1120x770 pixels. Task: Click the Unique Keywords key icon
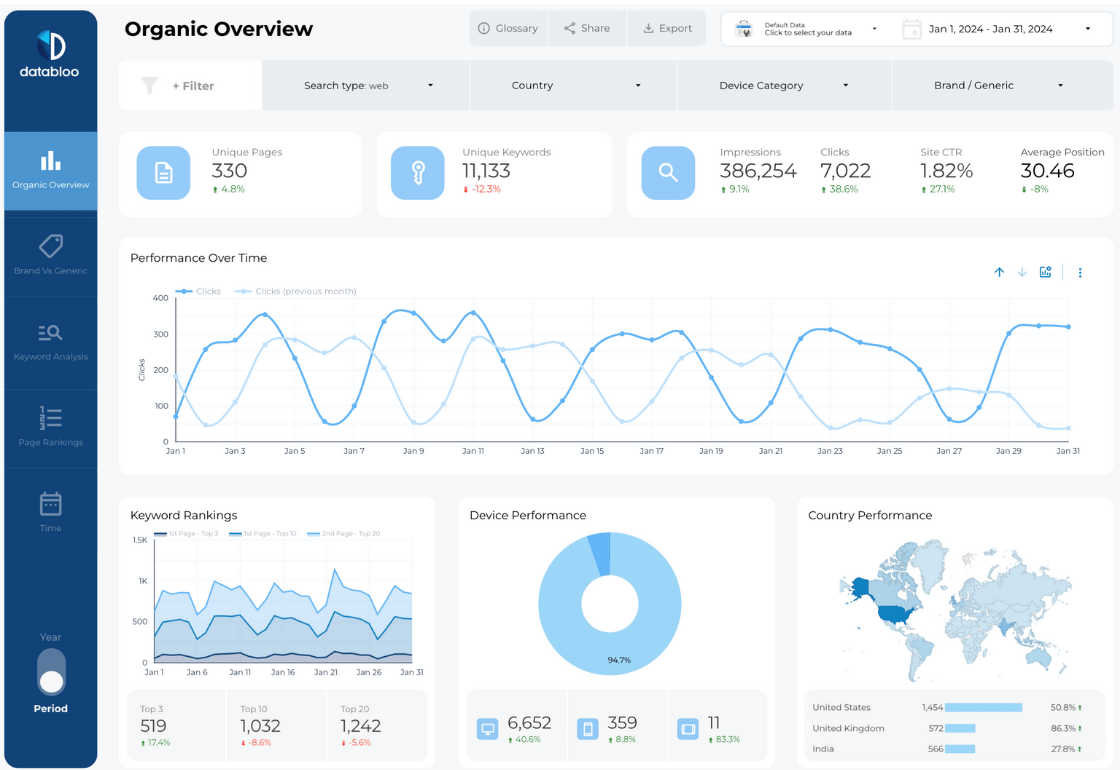tap(418, 173)
